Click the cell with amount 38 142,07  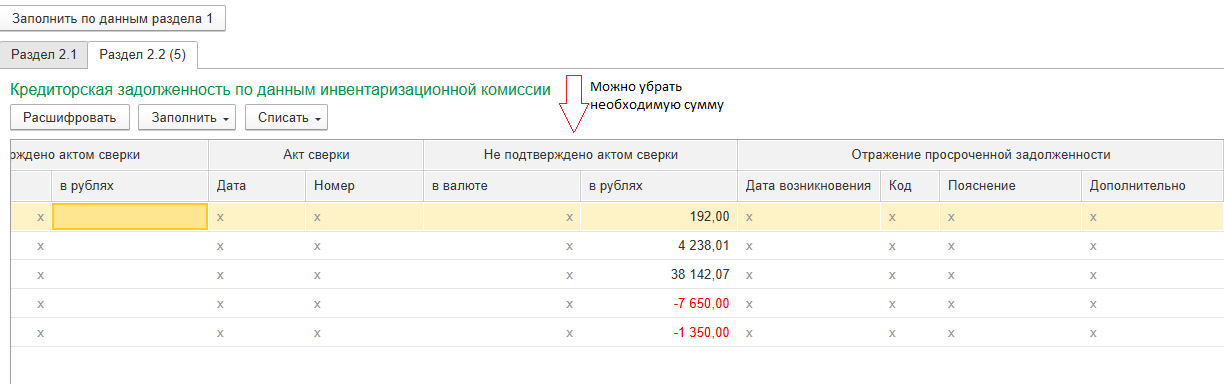click(x=658, y=274)
